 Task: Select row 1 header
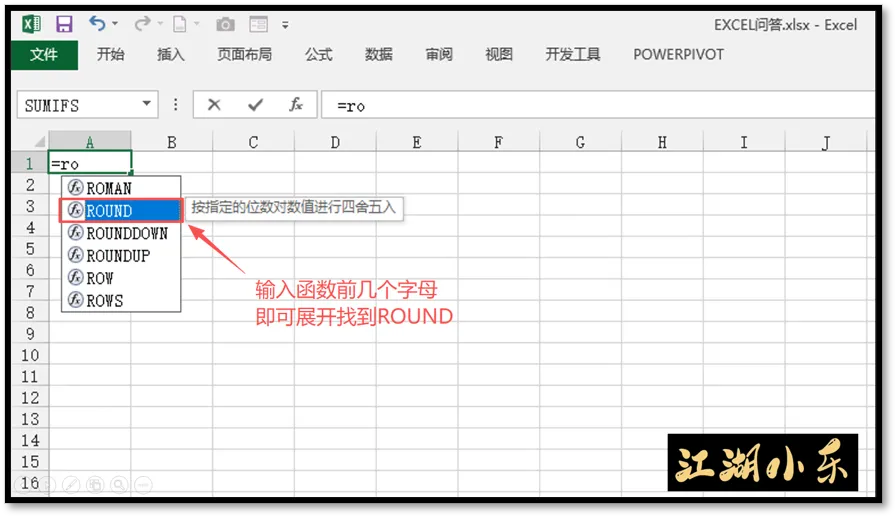click(x=30, y=164)
